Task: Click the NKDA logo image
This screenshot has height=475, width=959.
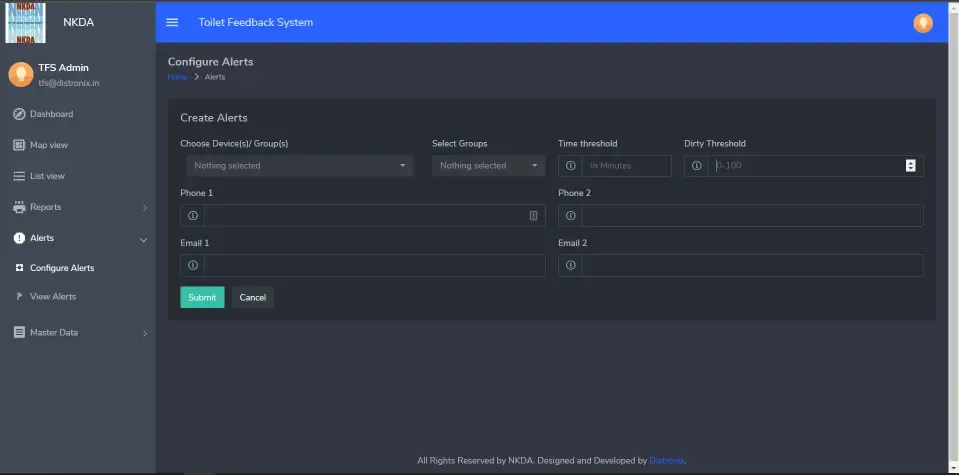Action: tap(26, 22)
